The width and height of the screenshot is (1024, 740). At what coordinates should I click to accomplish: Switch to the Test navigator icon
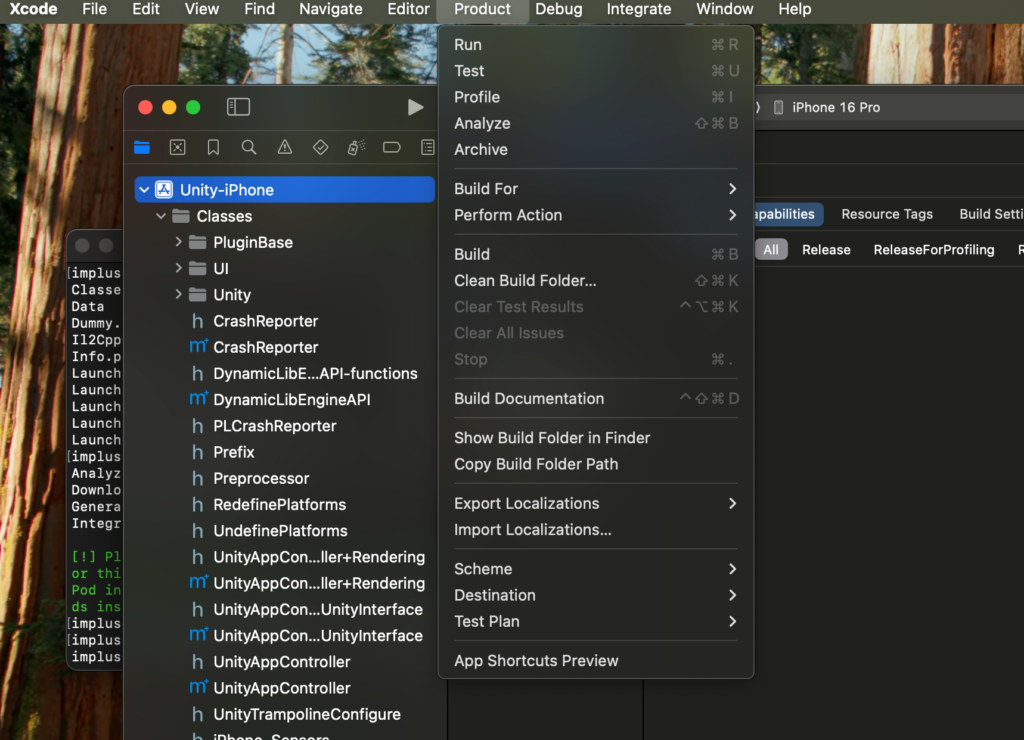320,147
